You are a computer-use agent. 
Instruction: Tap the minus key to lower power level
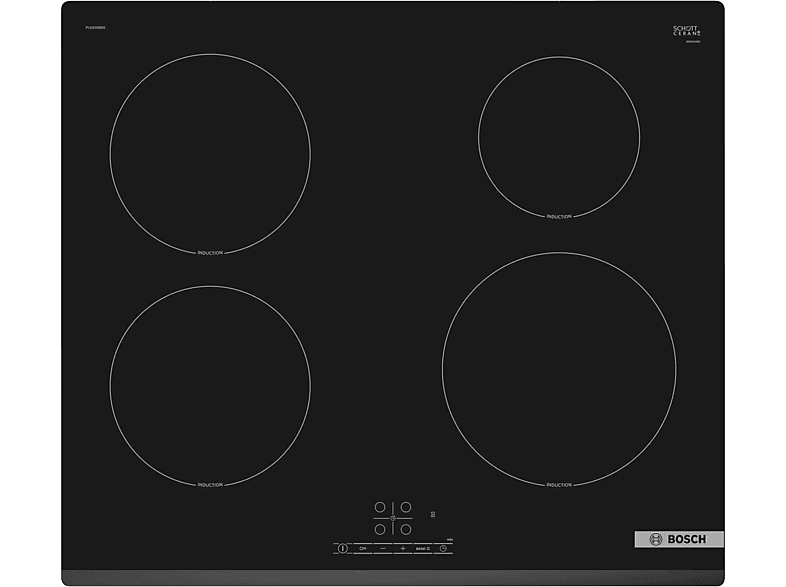383,548
